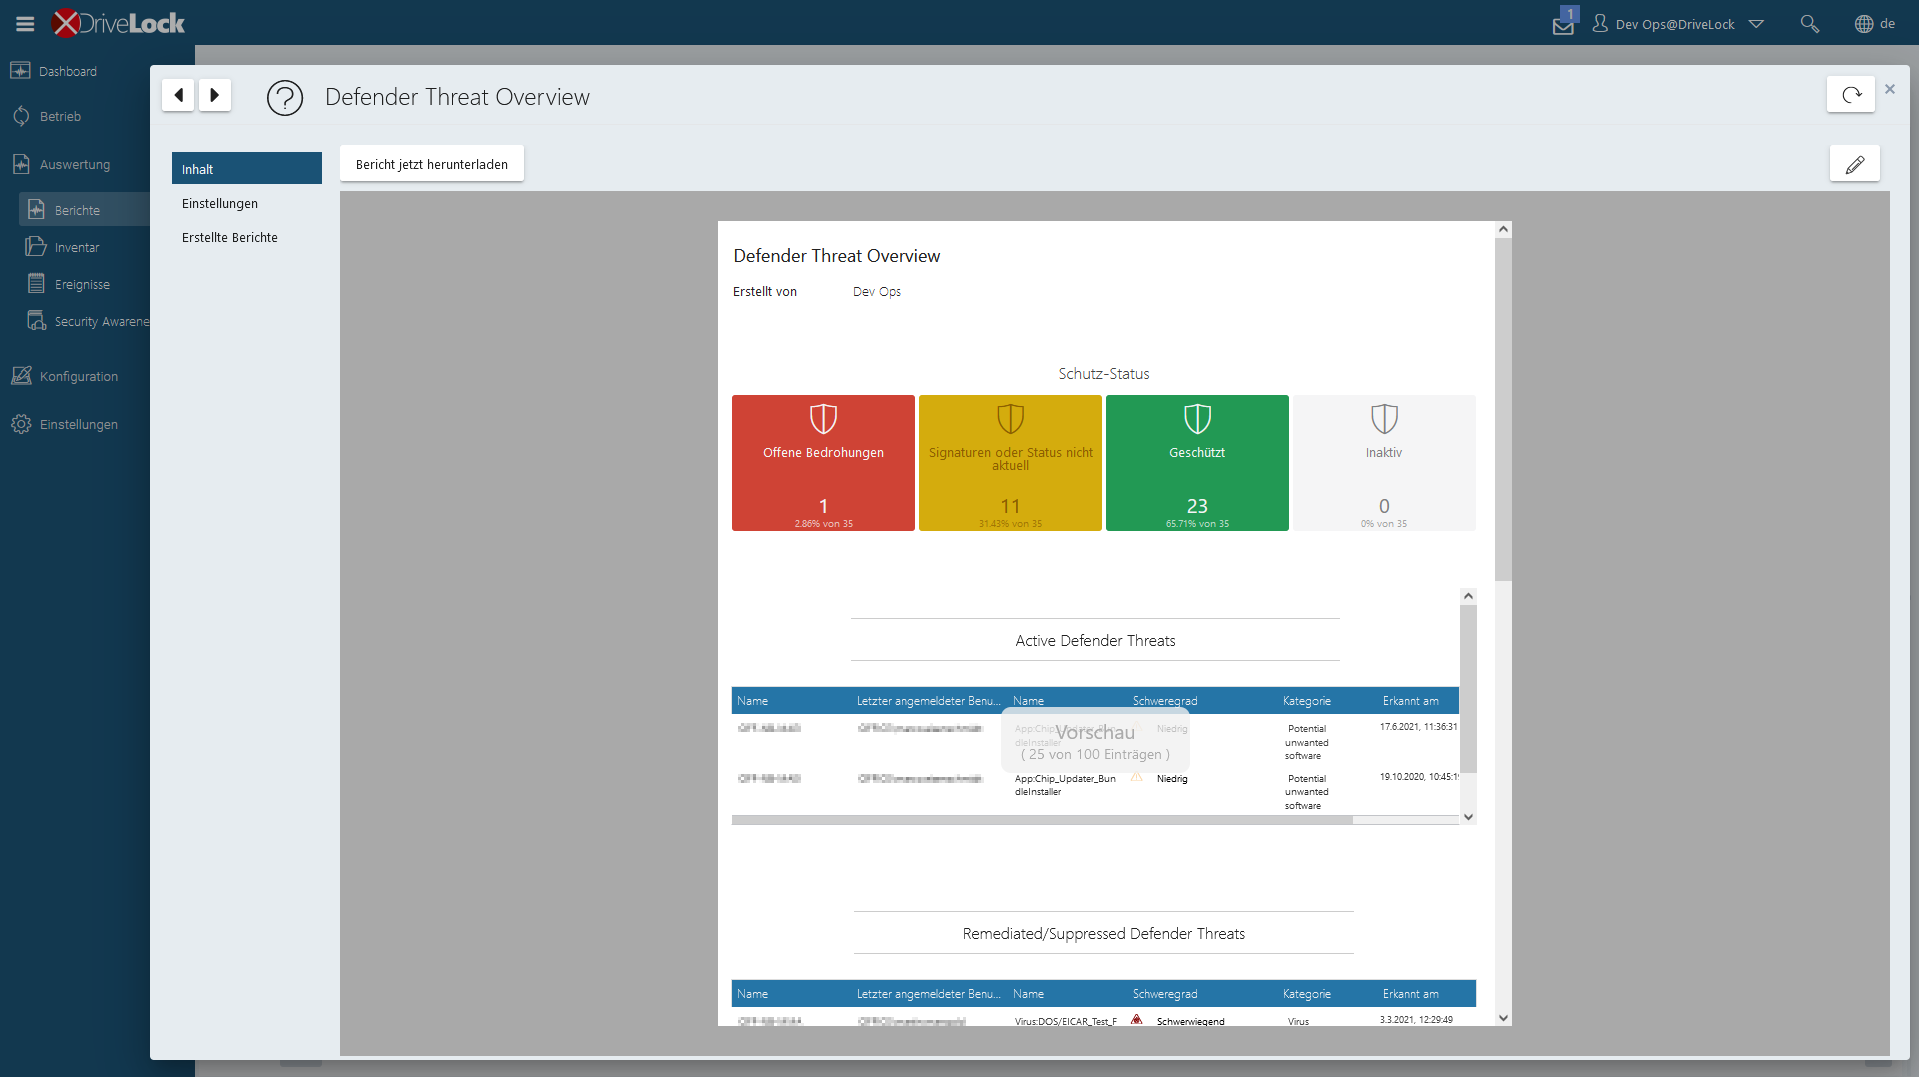The height and width of the screenshot is (1077, 1919).
Task: Click the report preview scroll down arrow
Action: [x=1503, y=1018]
